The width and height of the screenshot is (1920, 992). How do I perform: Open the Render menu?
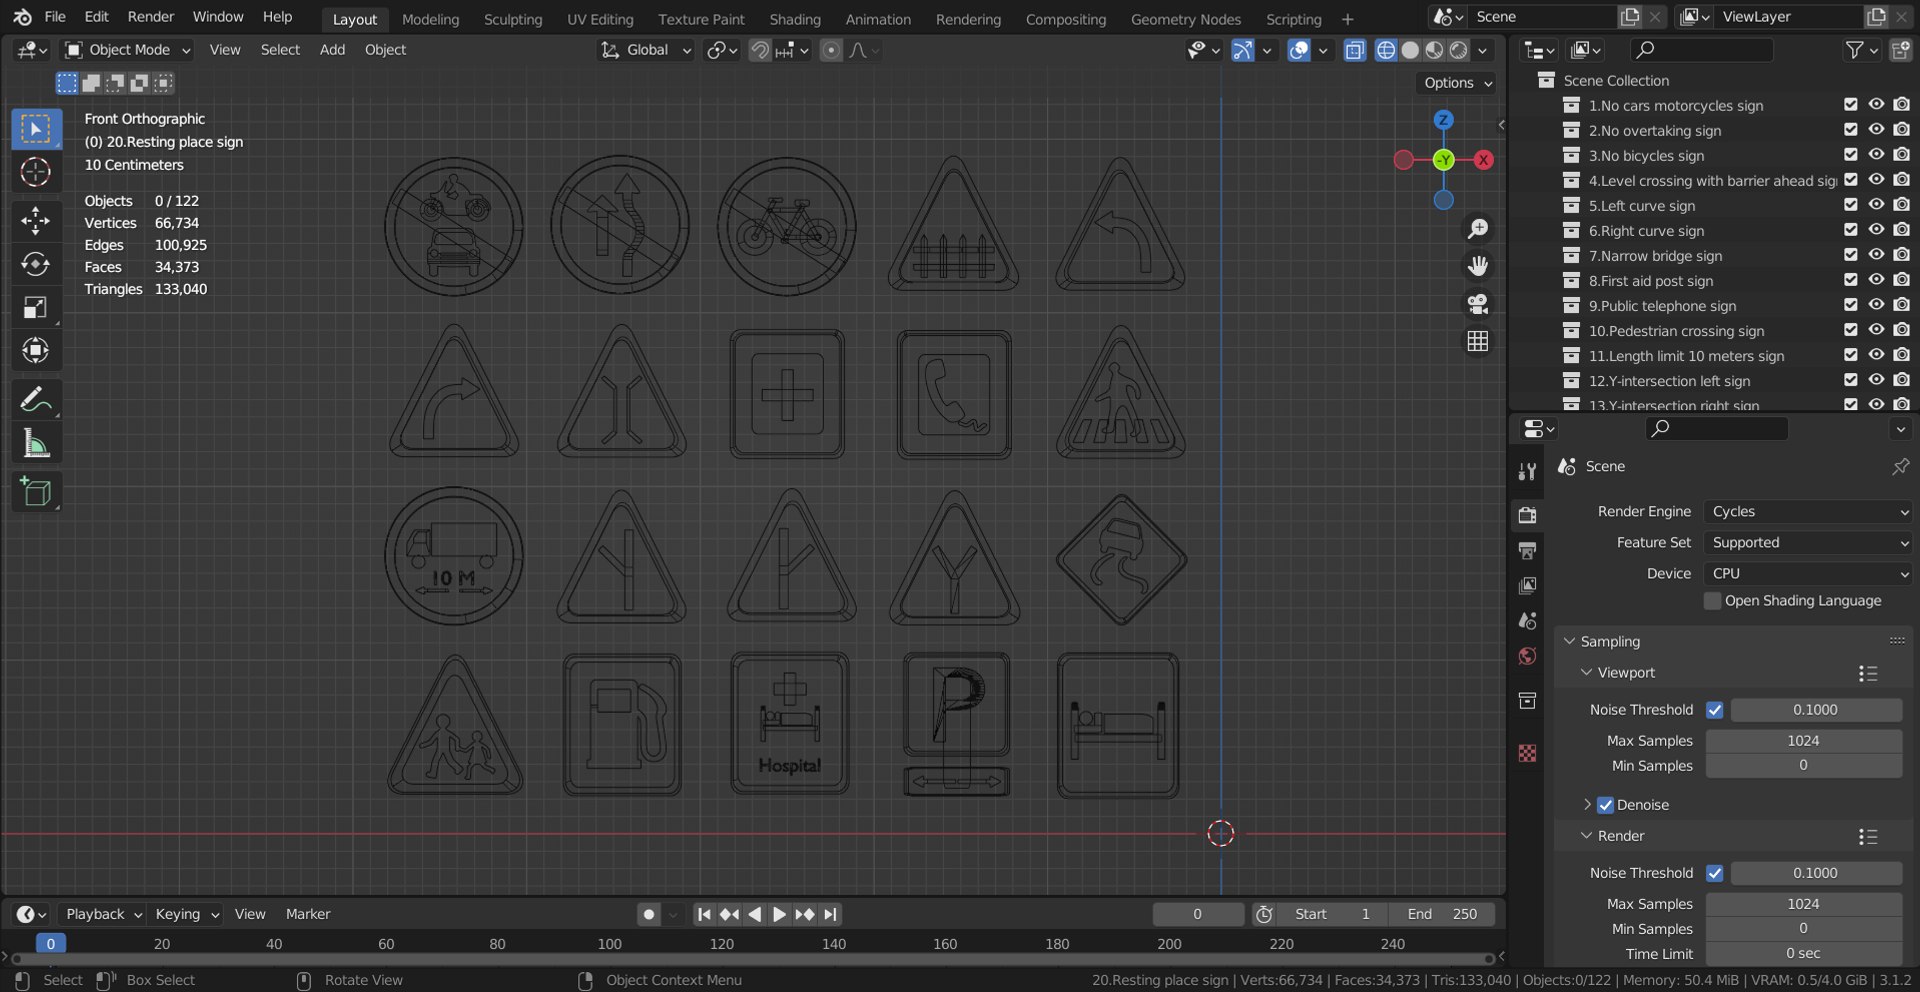pos(150,17)
